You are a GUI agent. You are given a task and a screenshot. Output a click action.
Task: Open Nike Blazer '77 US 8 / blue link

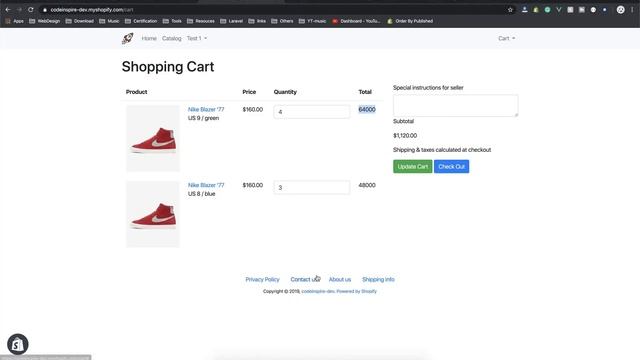click(206, 185)
